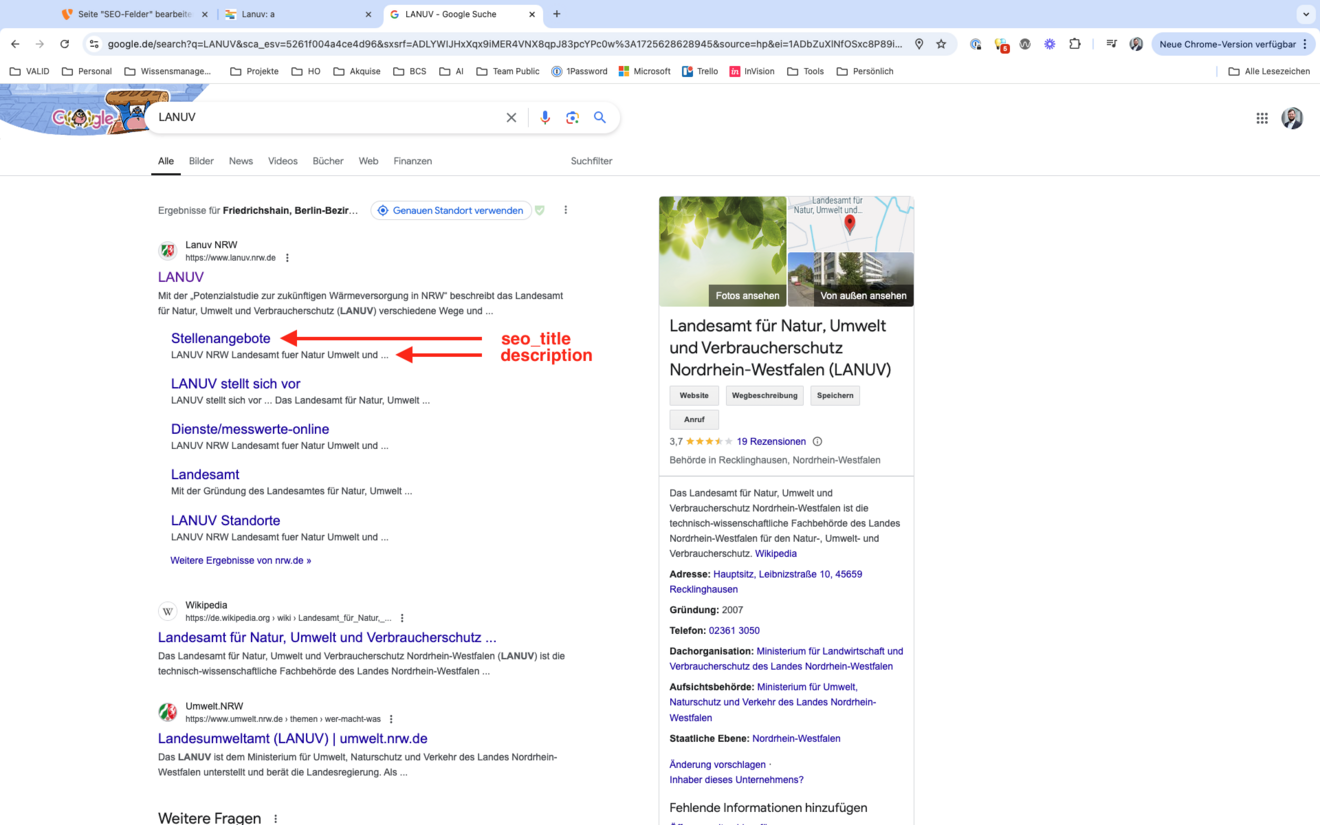Open the map thumbnail in knowledge panel
The width and height of the screenshot is (1320, 825).
tap(851, 223)
